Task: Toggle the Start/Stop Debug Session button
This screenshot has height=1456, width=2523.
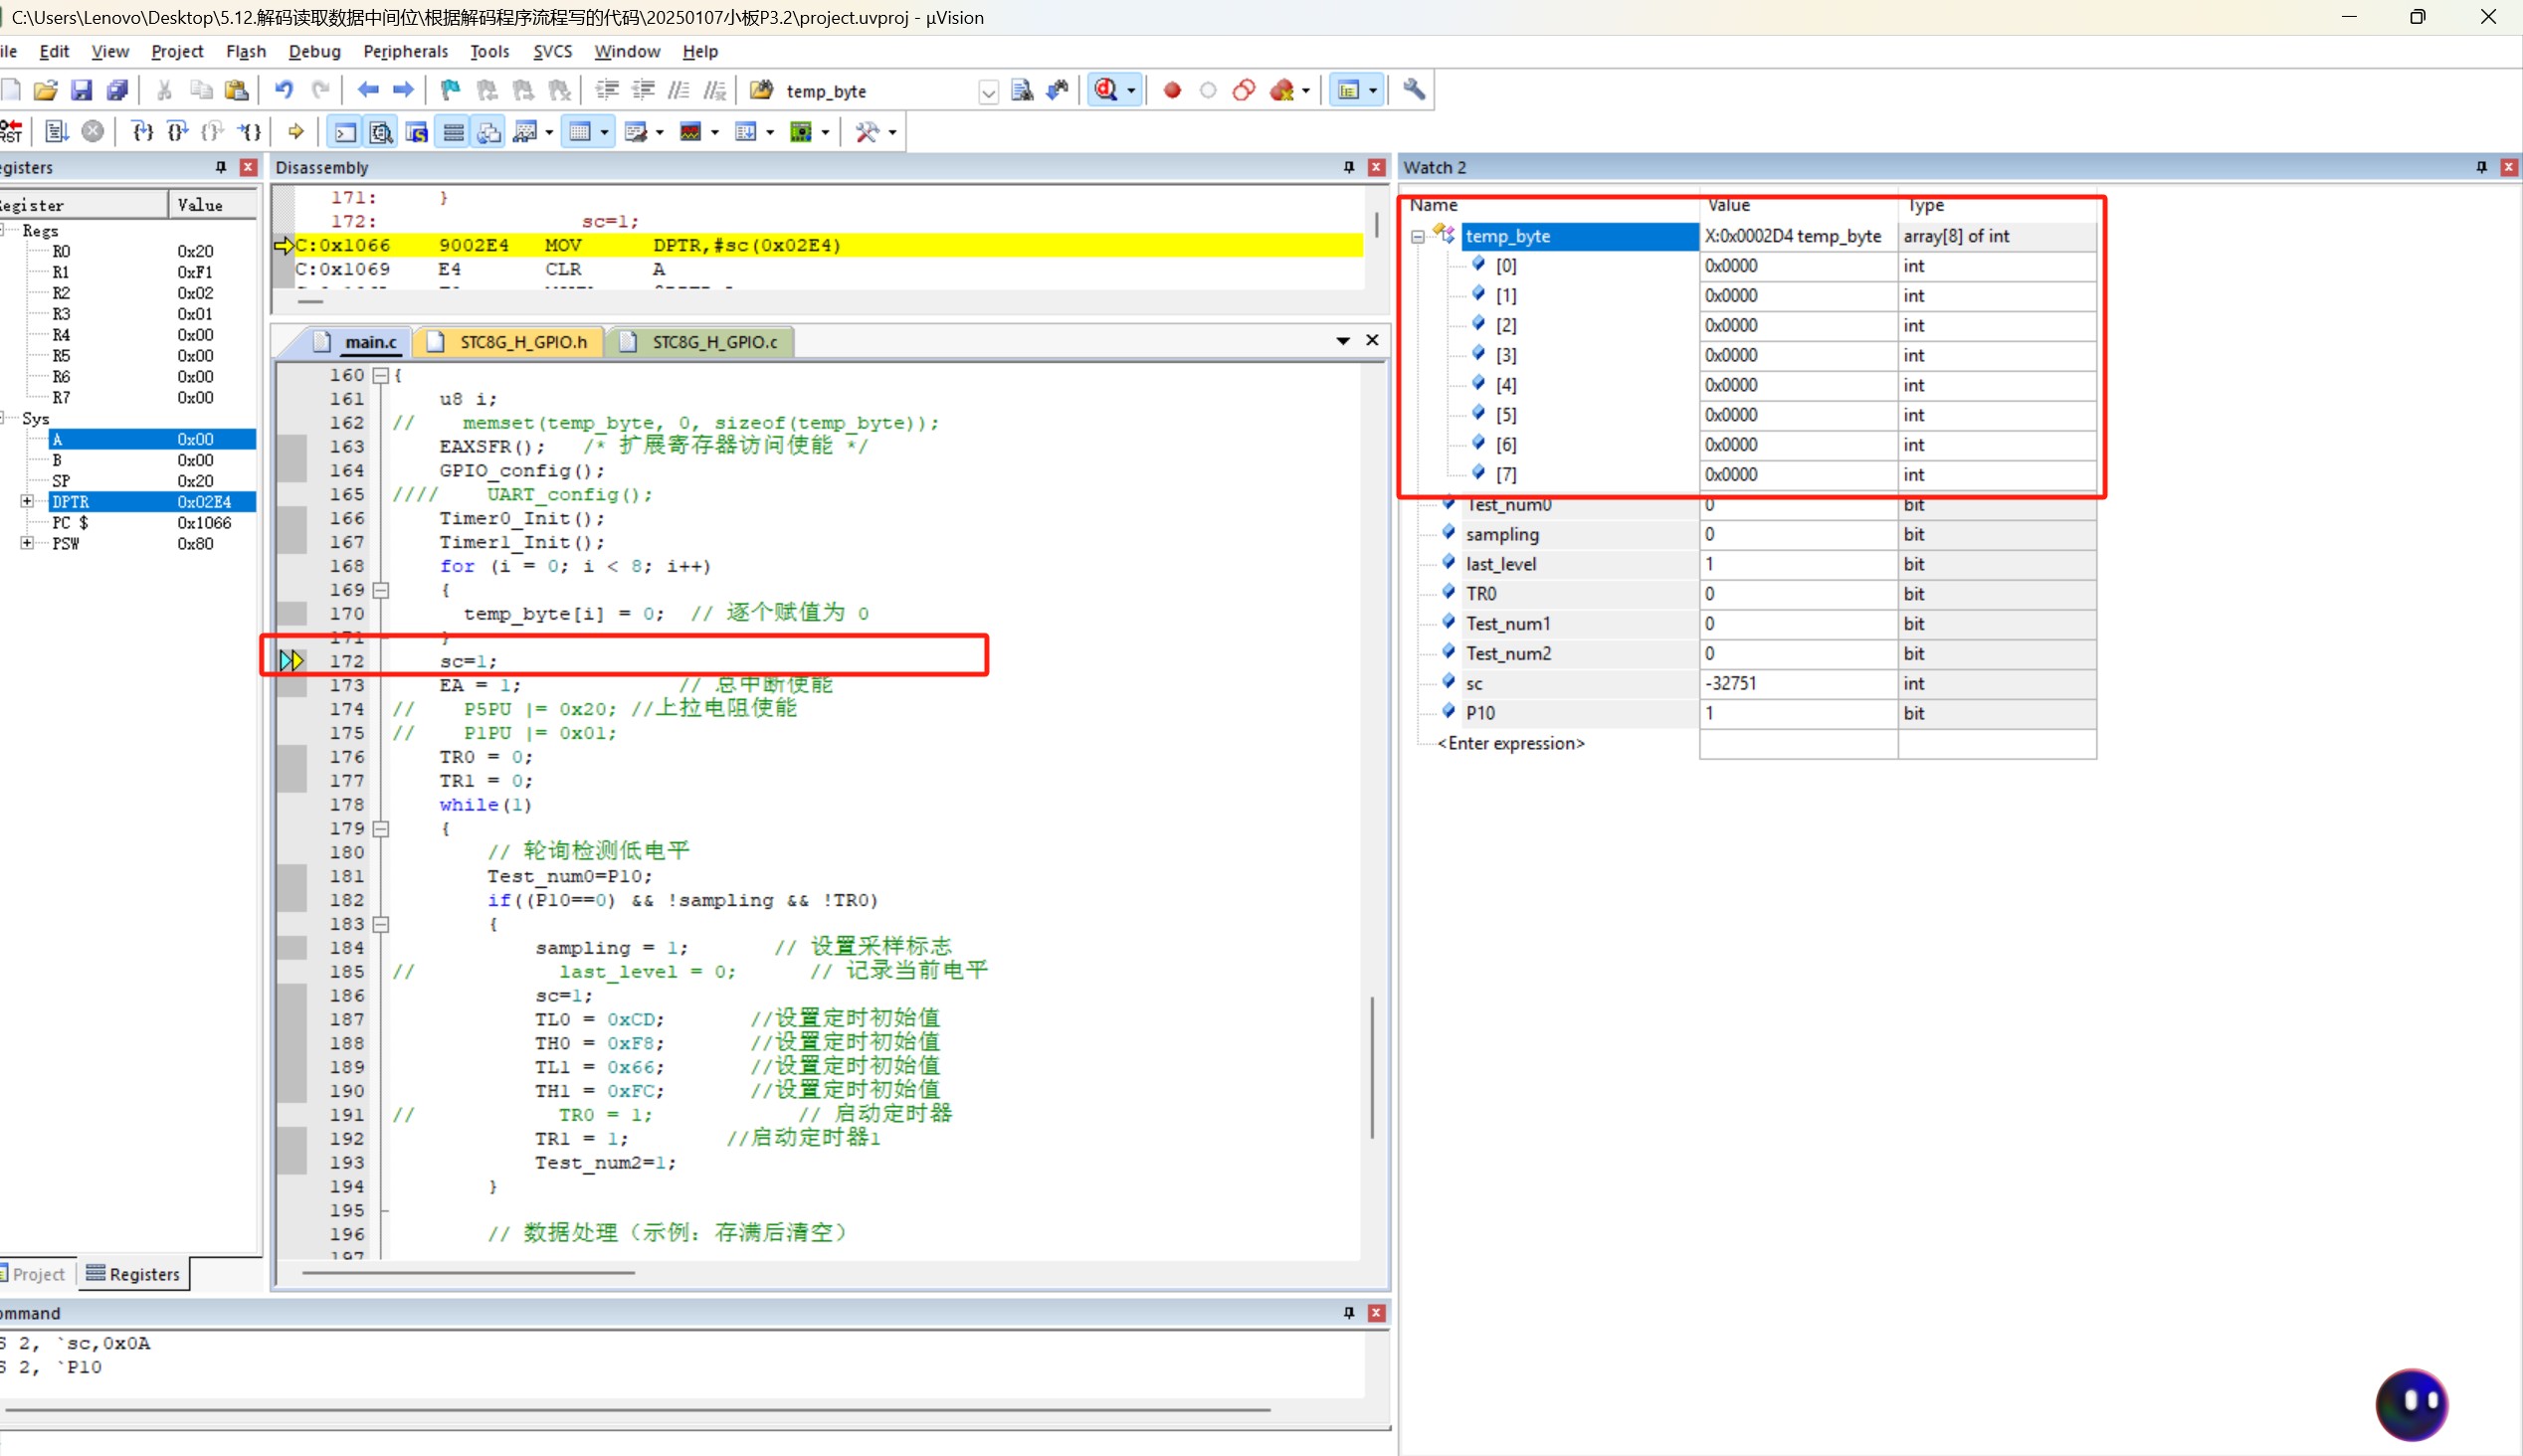Action: (1106, 91)
